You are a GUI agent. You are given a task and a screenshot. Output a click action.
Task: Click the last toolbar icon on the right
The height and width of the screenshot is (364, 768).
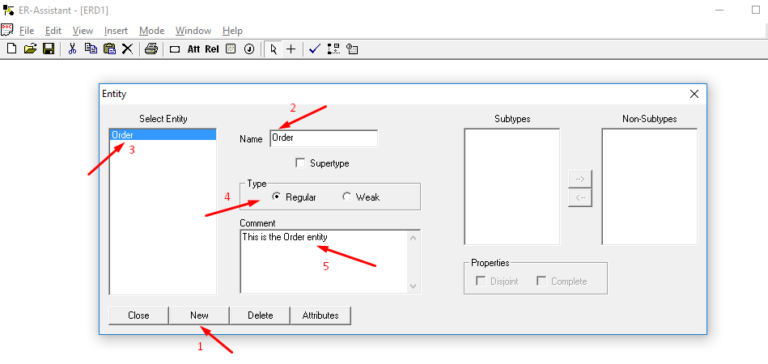[352, 49]
